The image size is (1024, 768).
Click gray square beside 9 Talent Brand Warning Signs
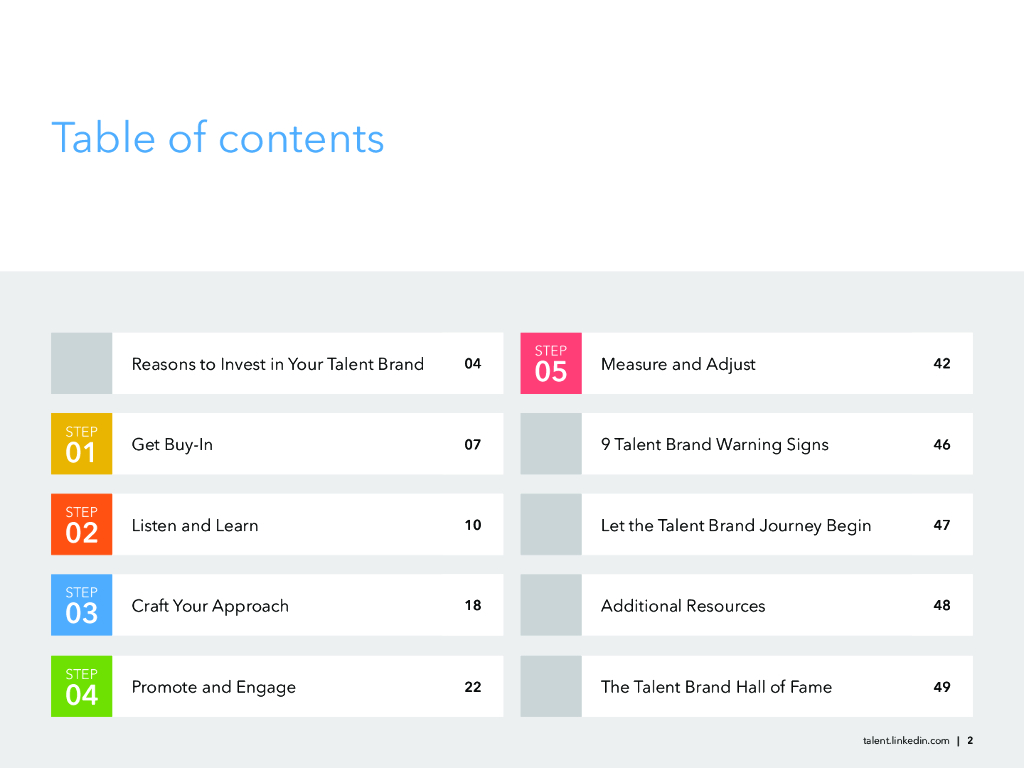[x=551, y=444]
